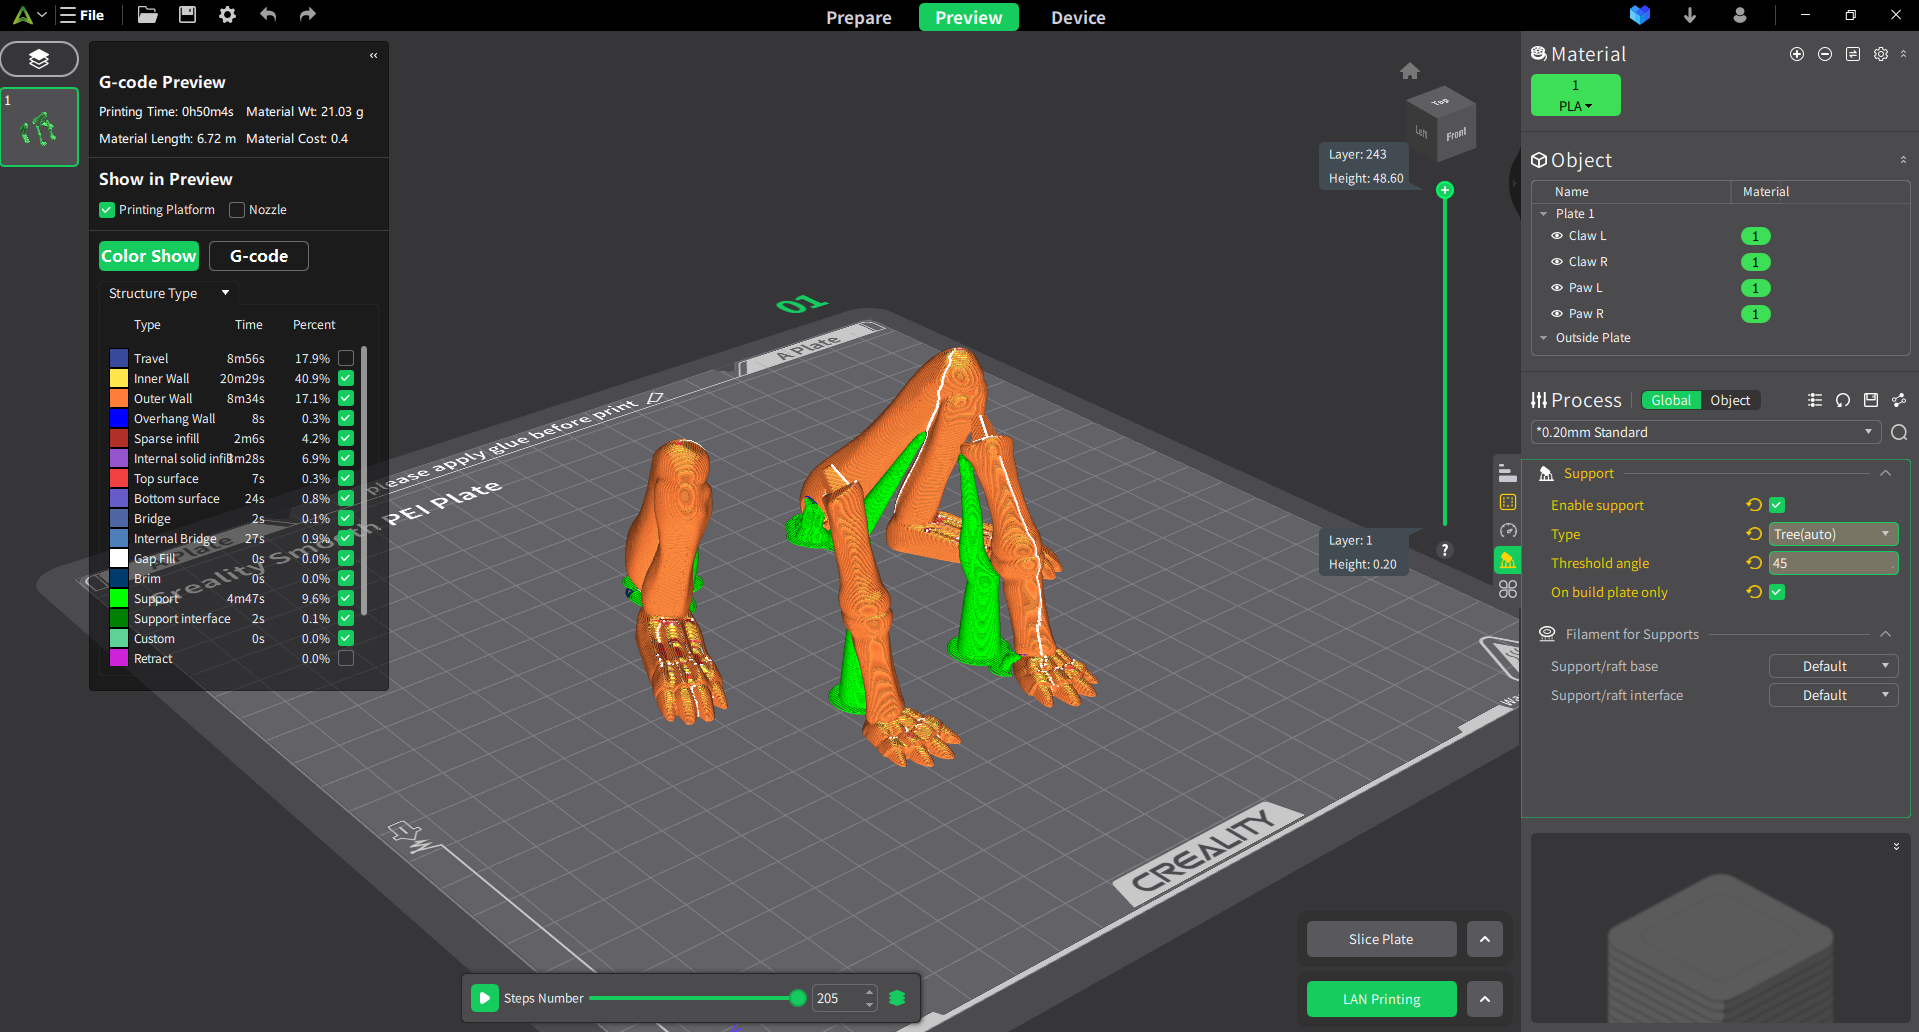This screenshot has height=1032, width=1919.
Task: Open the Structure Type dropdown
Action: pos(169,293)
